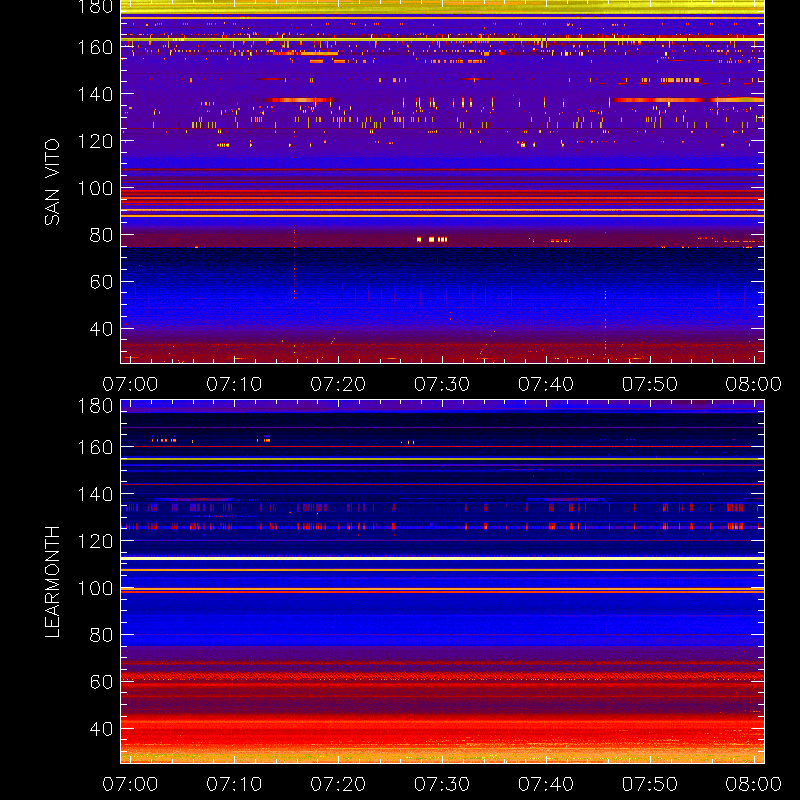800x800 pixels.
Task: Click 07:50 time label below San Vito plot
Action: pyautogui.click(x=649, y=384)
